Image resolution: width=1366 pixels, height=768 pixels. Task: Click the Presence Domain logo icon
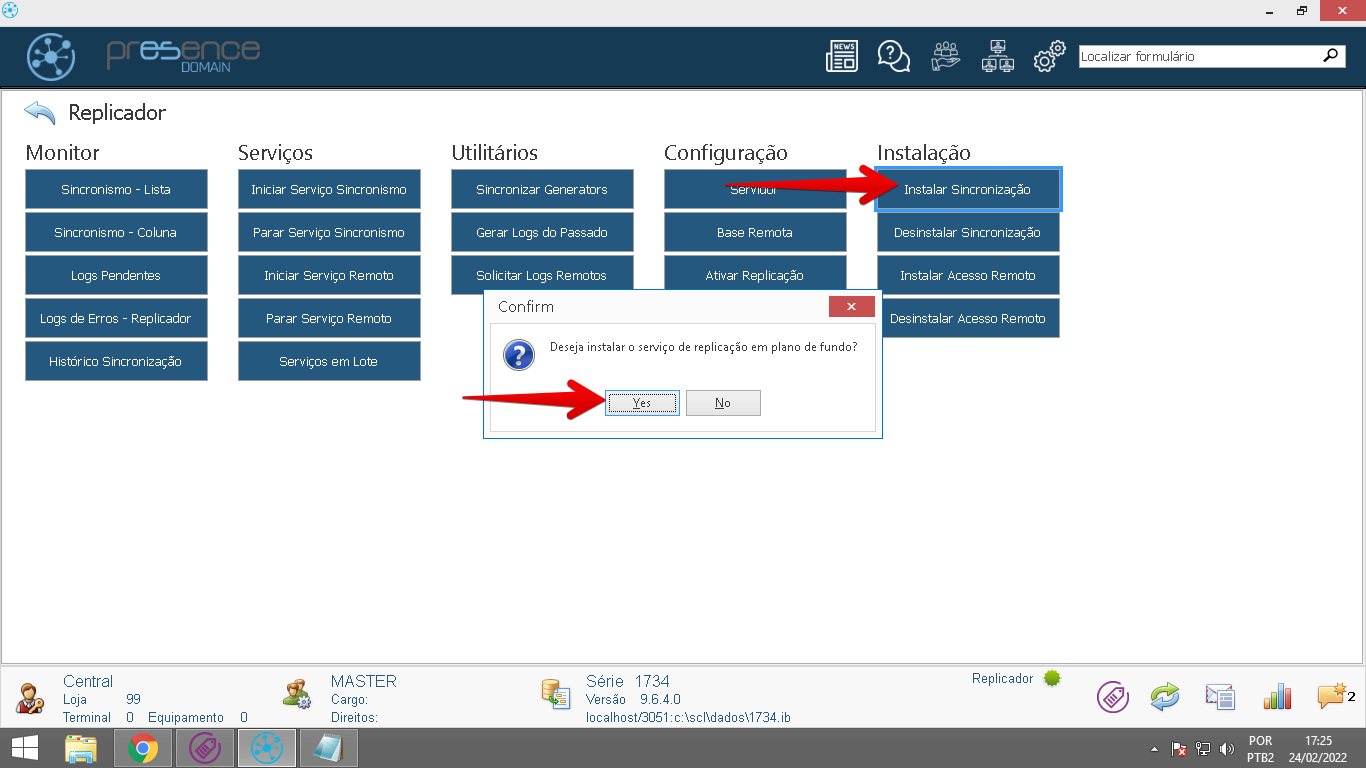pos(51,57)
